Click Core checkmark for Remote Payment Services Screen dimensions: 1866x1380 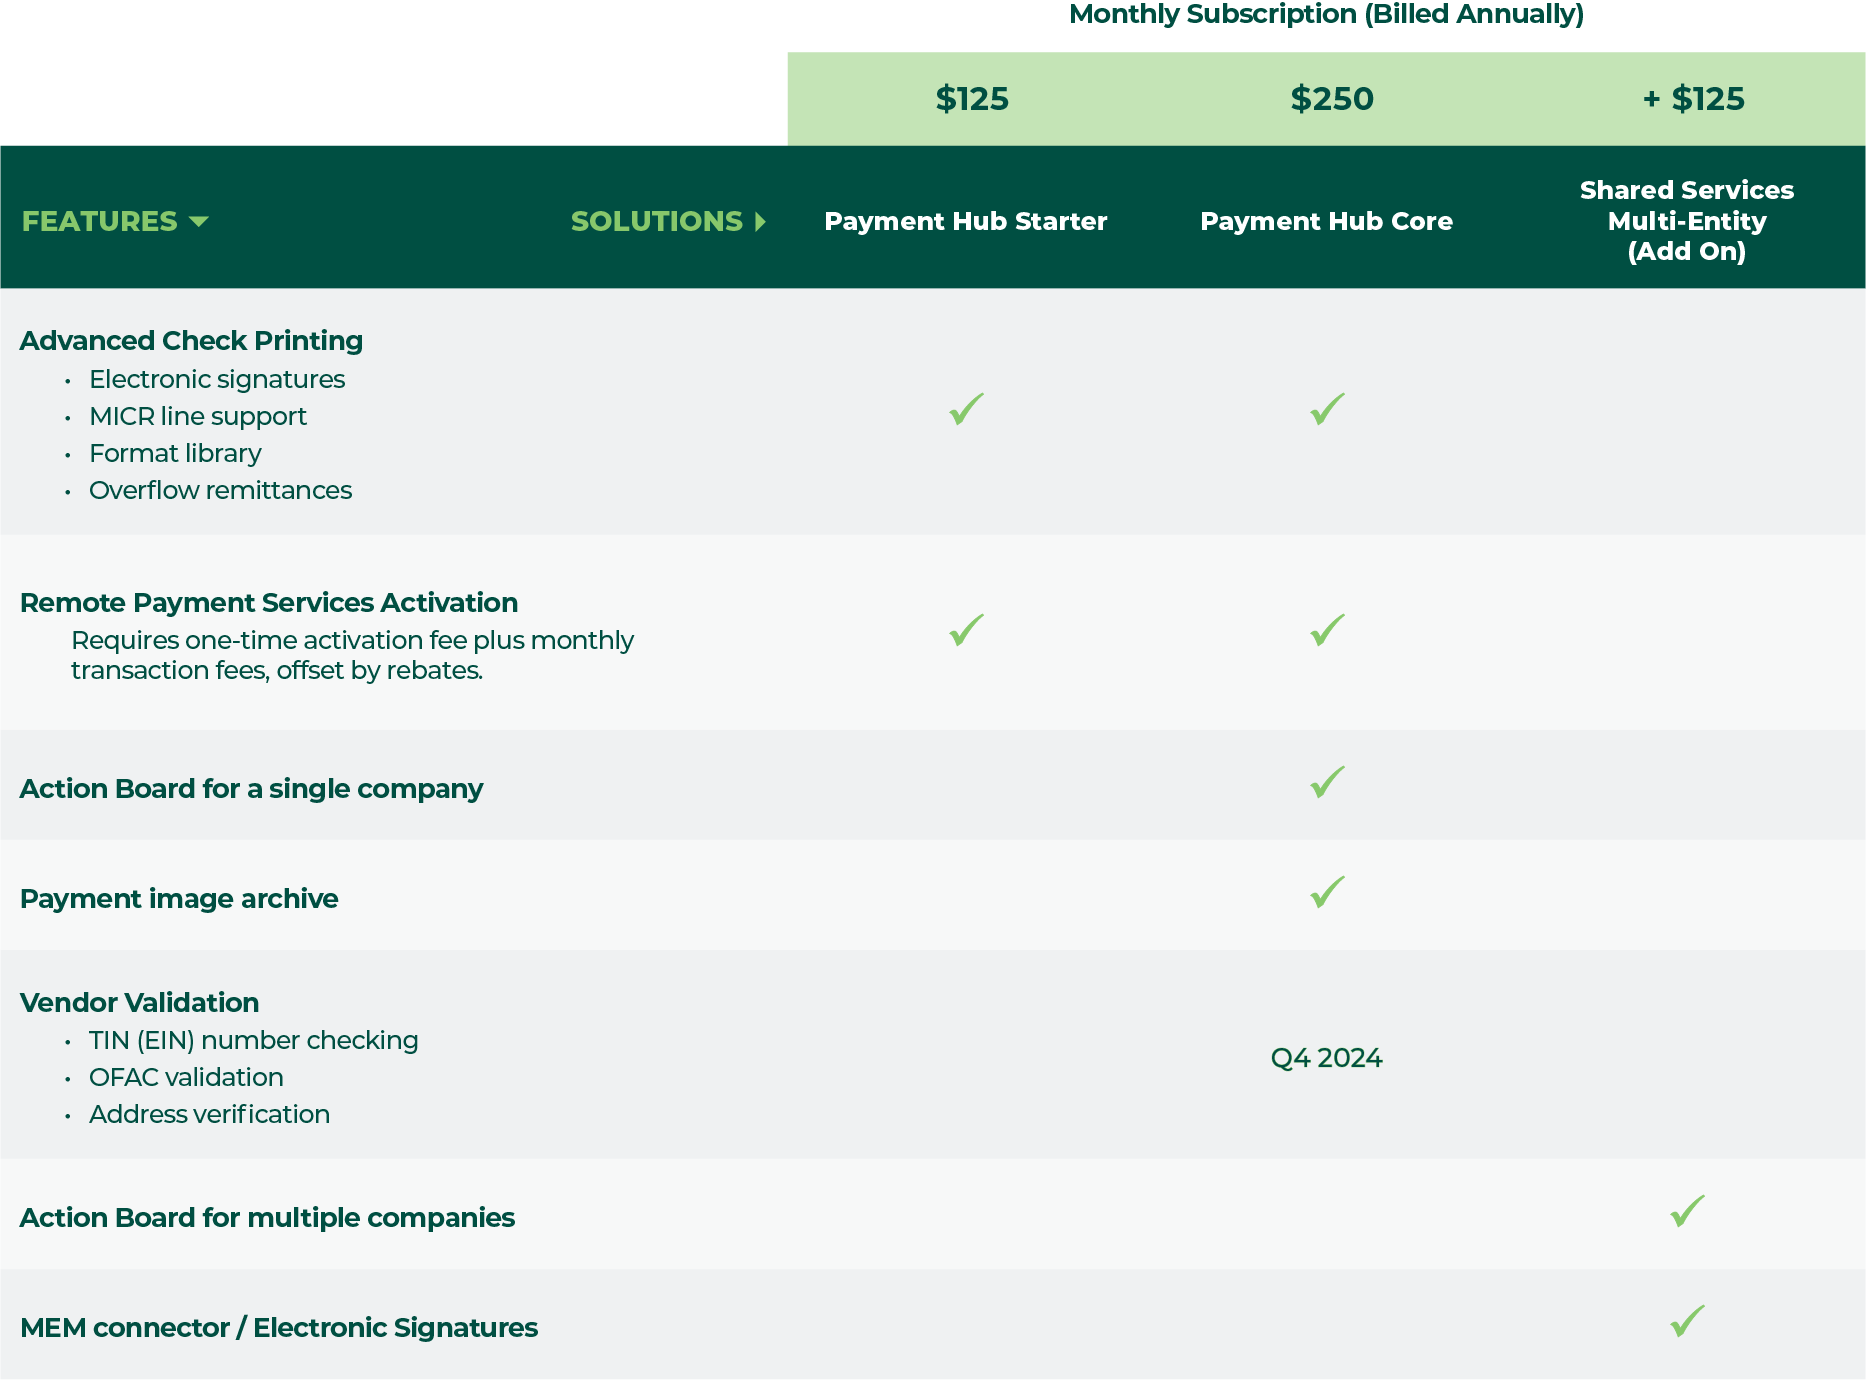(x=1328, y=630)
